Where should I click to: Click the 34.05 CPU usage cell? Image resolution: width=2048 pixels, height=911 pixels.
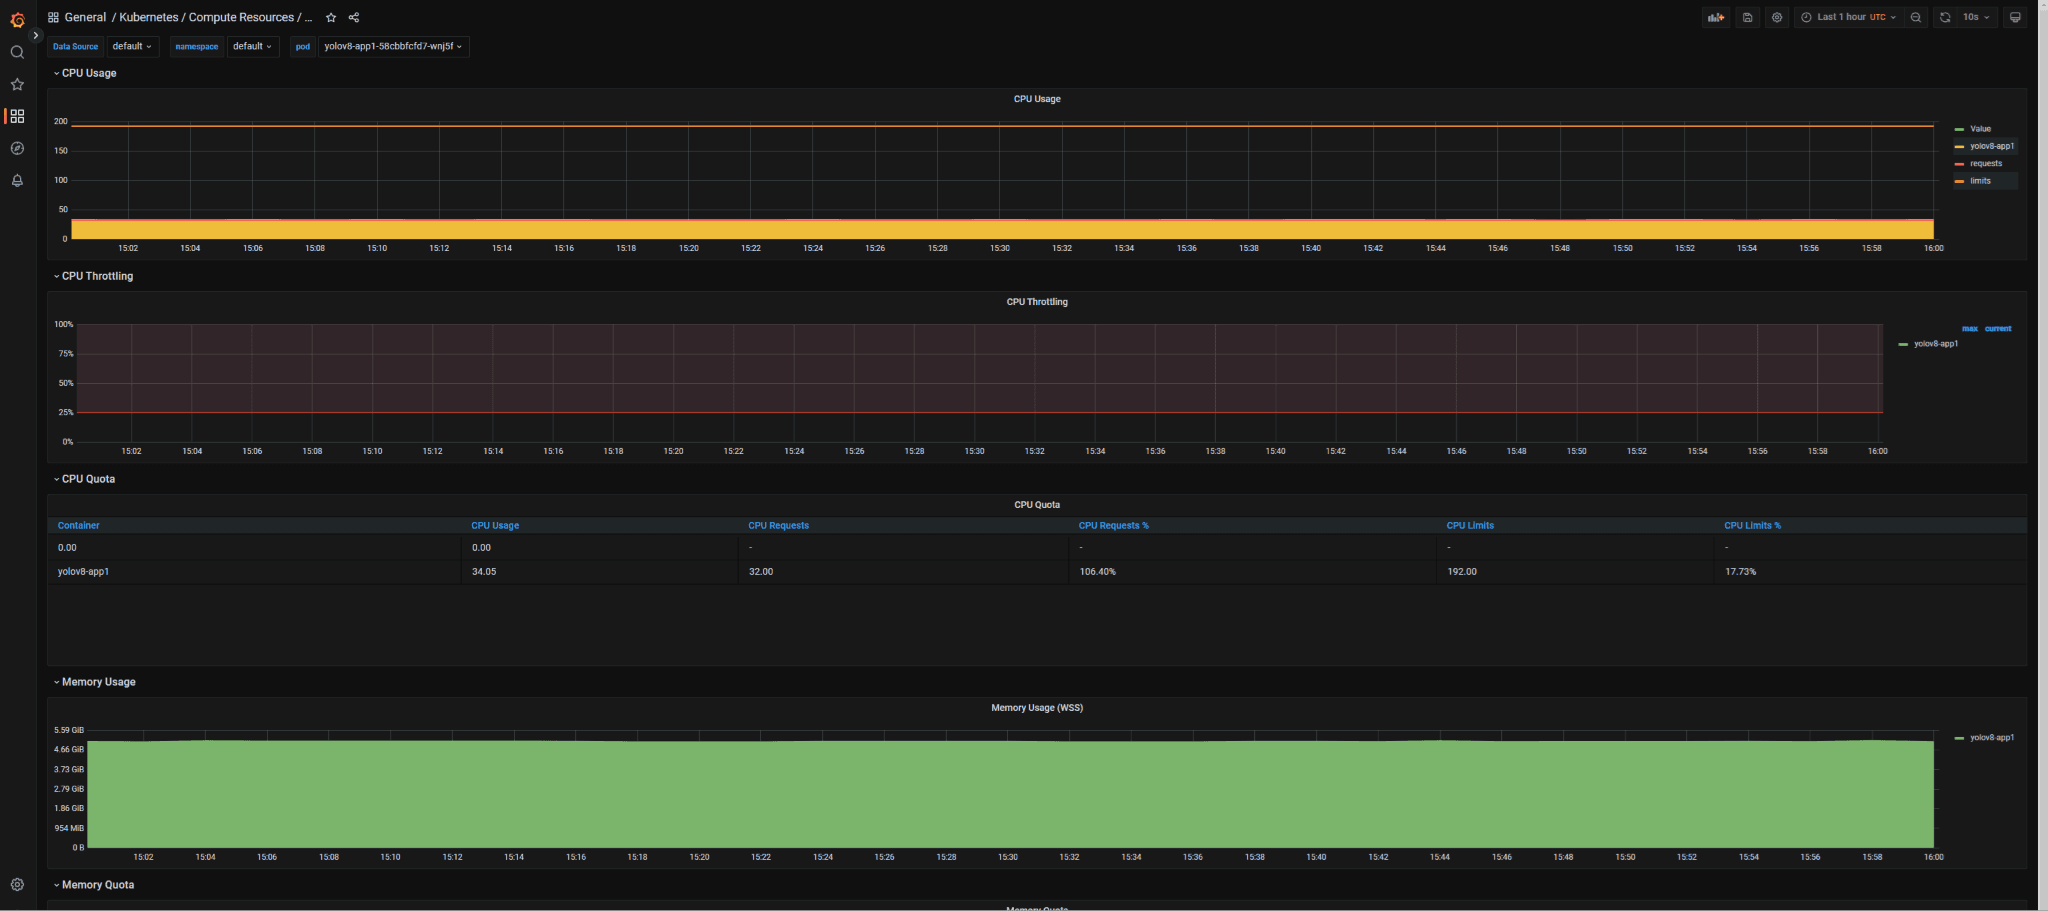click(x=600, y=572)
